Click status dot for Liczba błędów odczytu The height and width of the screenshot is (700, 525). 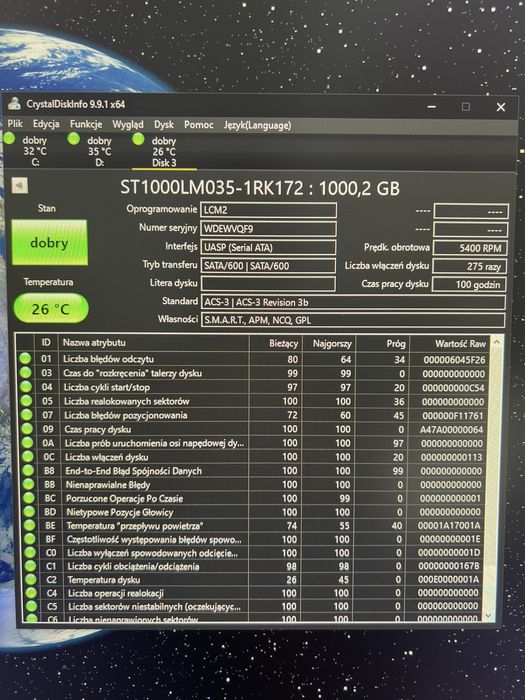(x=25, y=358)
